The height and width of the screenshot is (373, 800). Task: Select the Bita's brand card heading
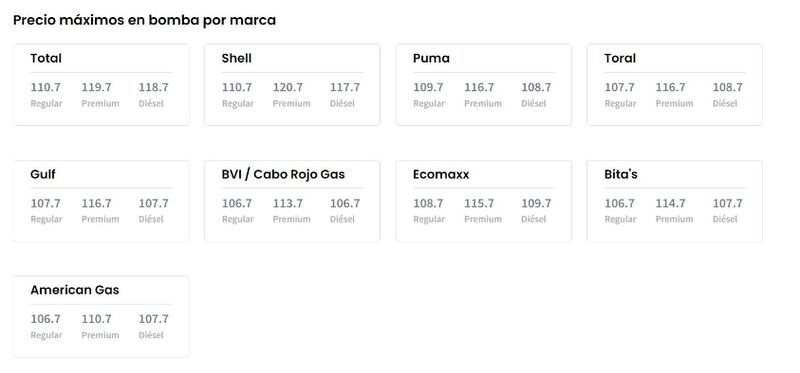pyautogui.click(x=621, y=174)
